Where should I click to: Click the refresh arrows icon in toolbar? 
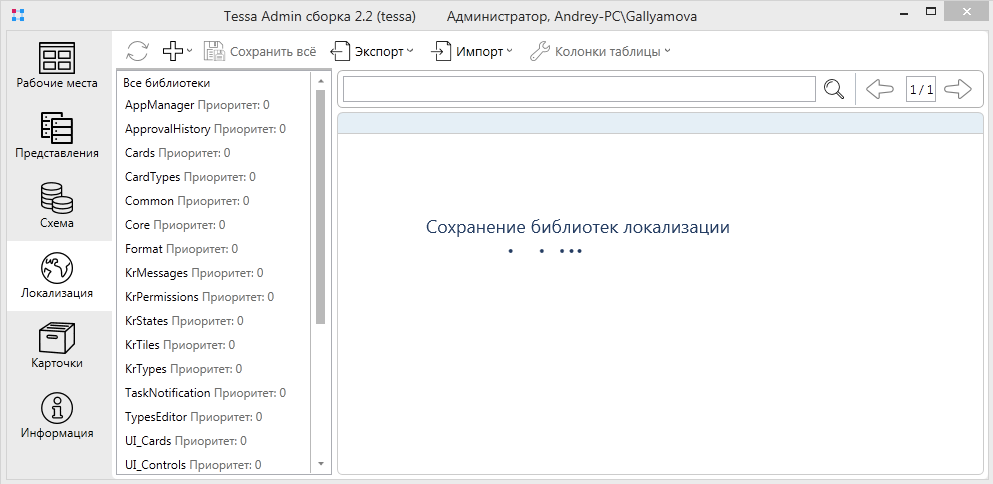138,51
